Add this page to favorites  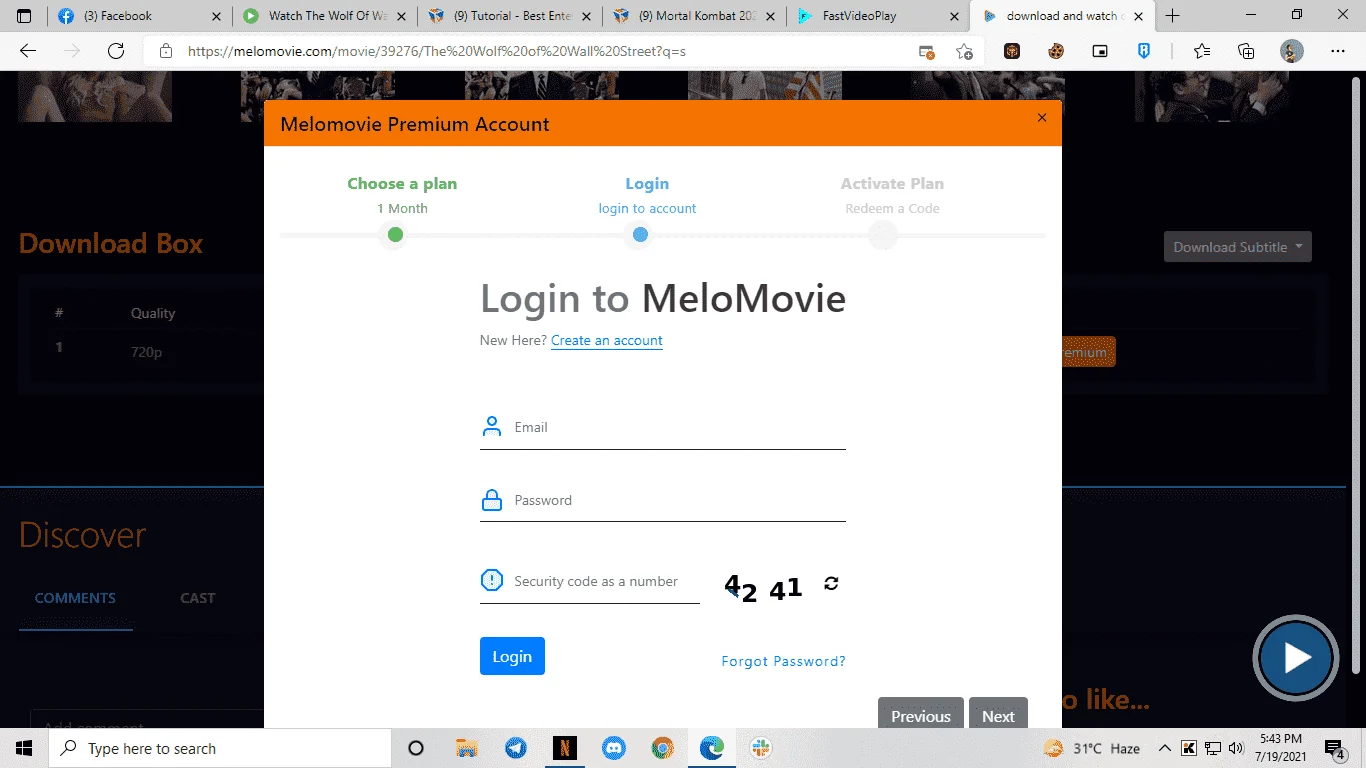(x=964, y=51)
